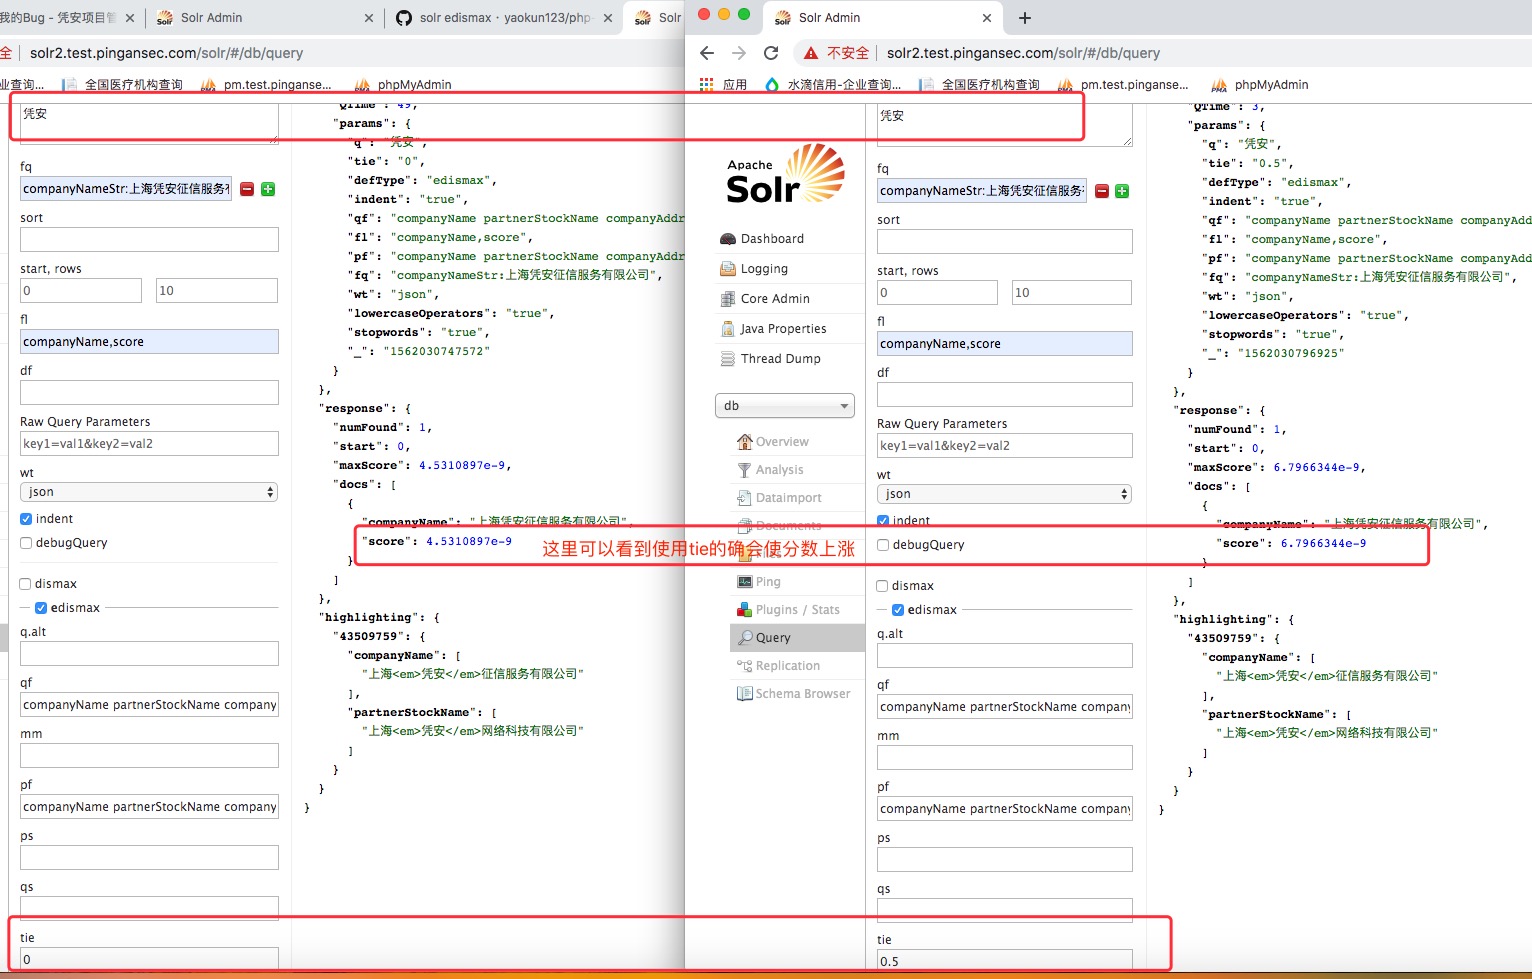Click the Dashboard icon in Solr sidebar
The image size is (1532, 979).
point(728,239)
